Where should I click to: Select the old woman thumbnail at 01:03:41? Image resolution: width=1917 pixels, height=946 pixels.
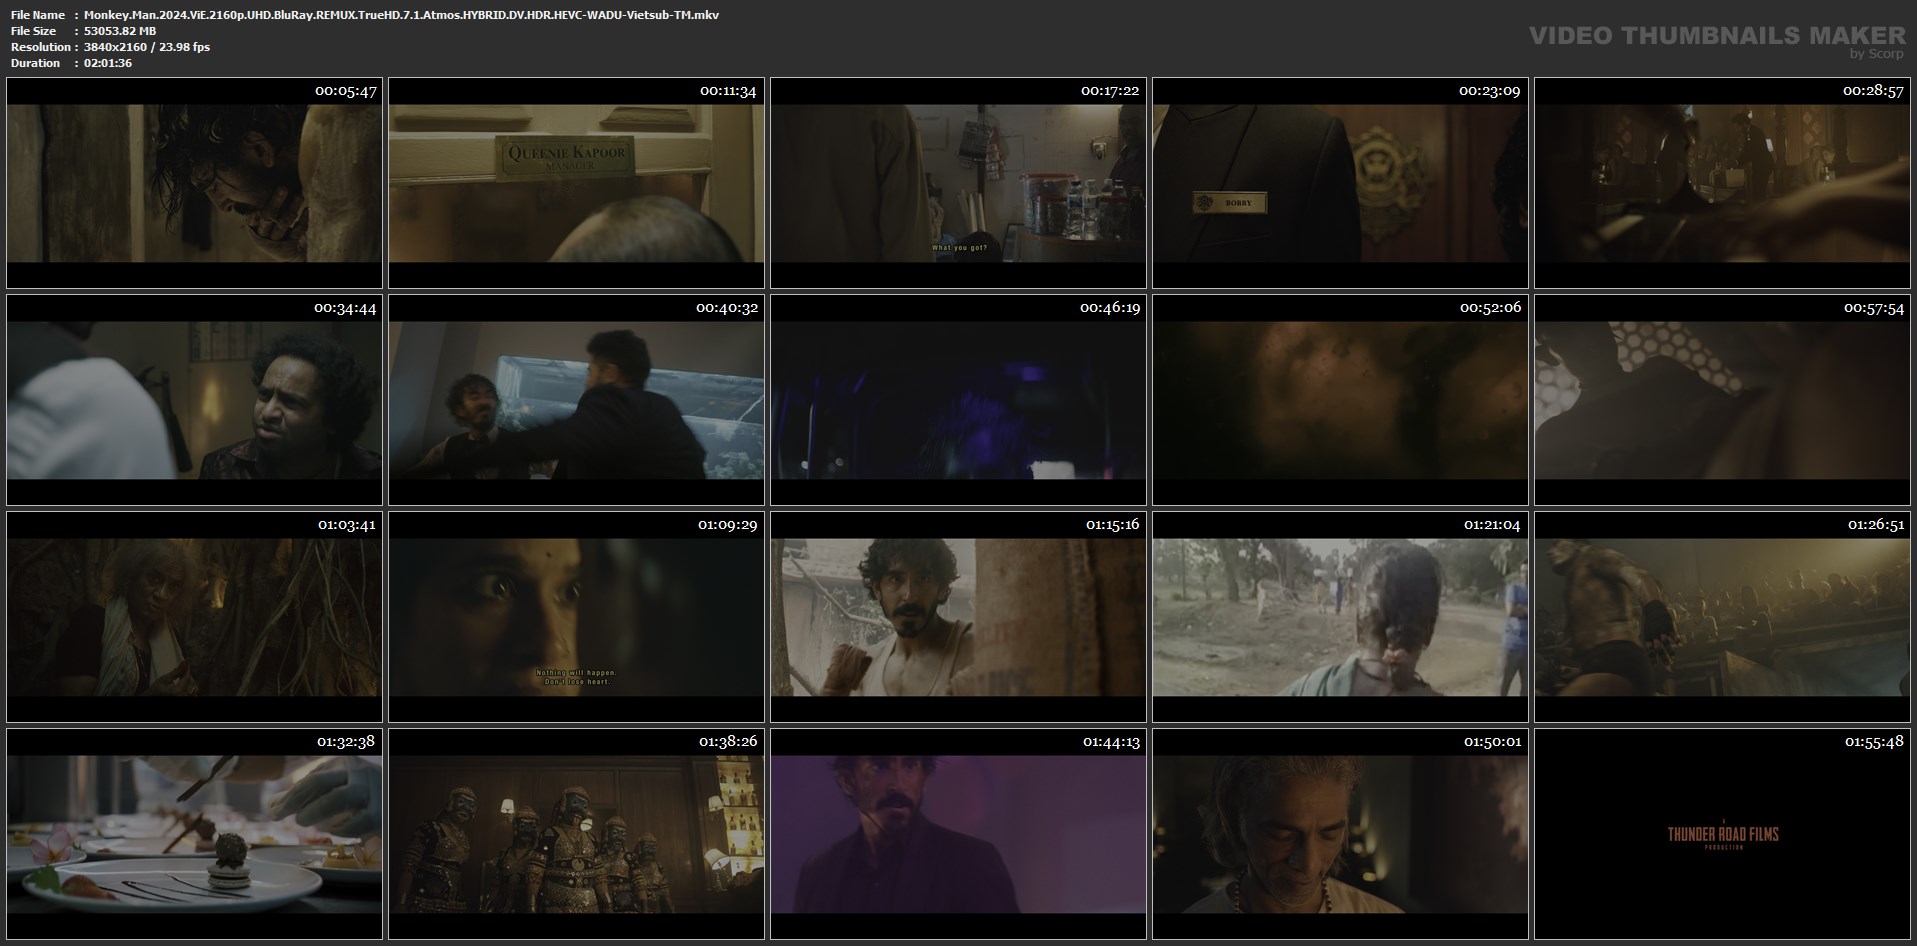[x=194, y=617]
